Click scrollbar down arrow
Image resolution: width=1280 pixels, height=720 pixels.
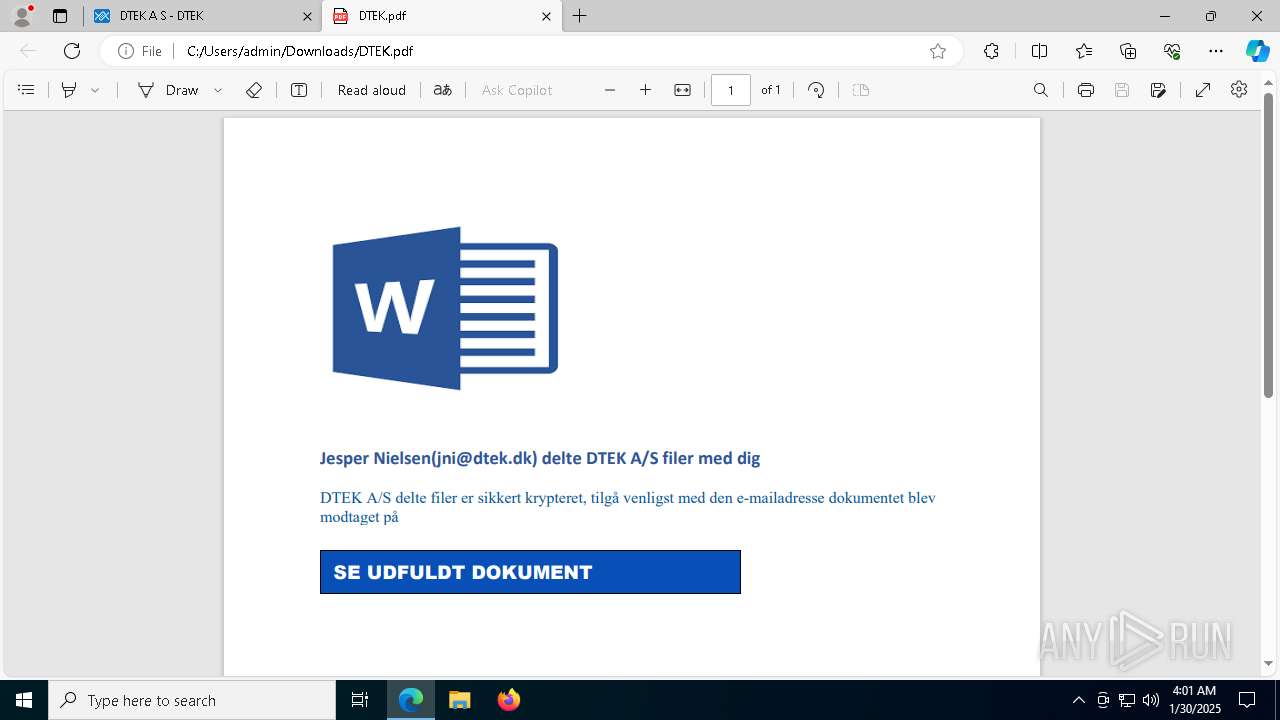[1268, 664]
